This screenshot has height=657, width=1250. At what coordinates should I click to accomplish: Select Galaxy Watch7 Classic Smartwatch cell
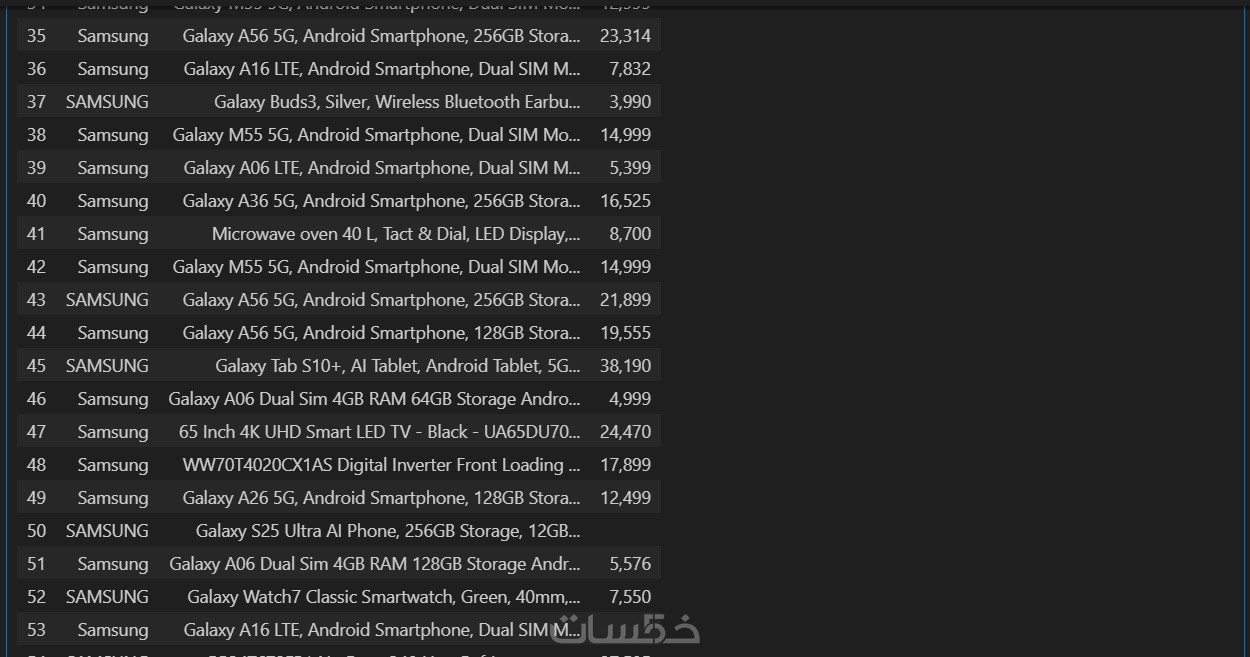pos(383,597)
